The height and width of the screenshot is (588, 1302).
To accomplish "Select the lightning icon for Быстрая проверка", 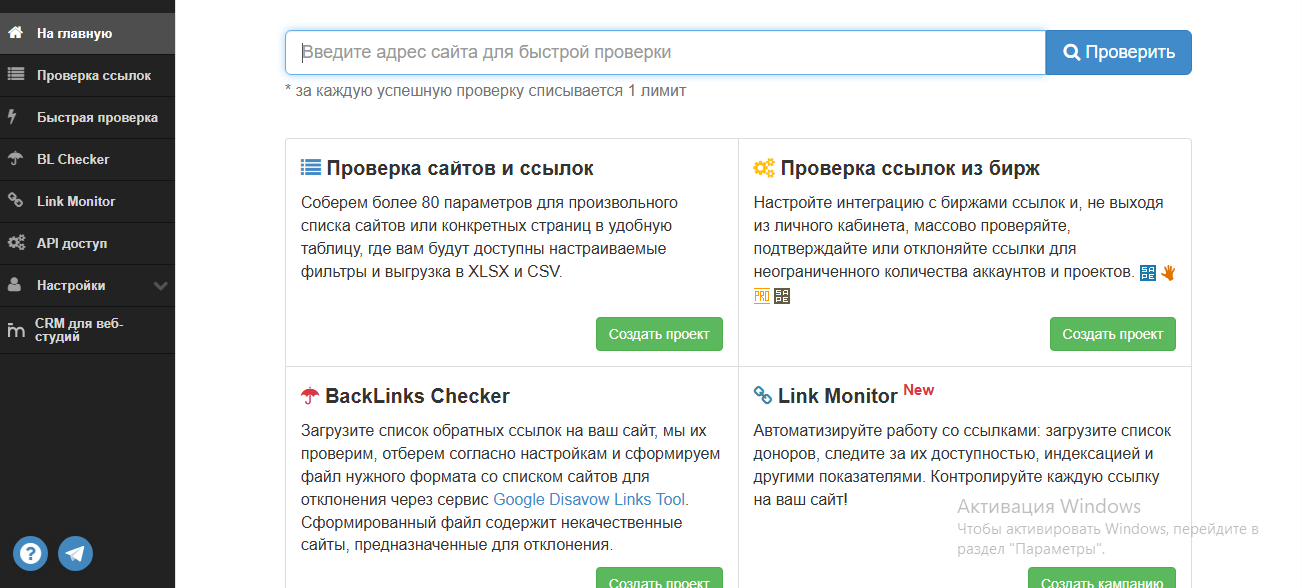I will [14, 117].
